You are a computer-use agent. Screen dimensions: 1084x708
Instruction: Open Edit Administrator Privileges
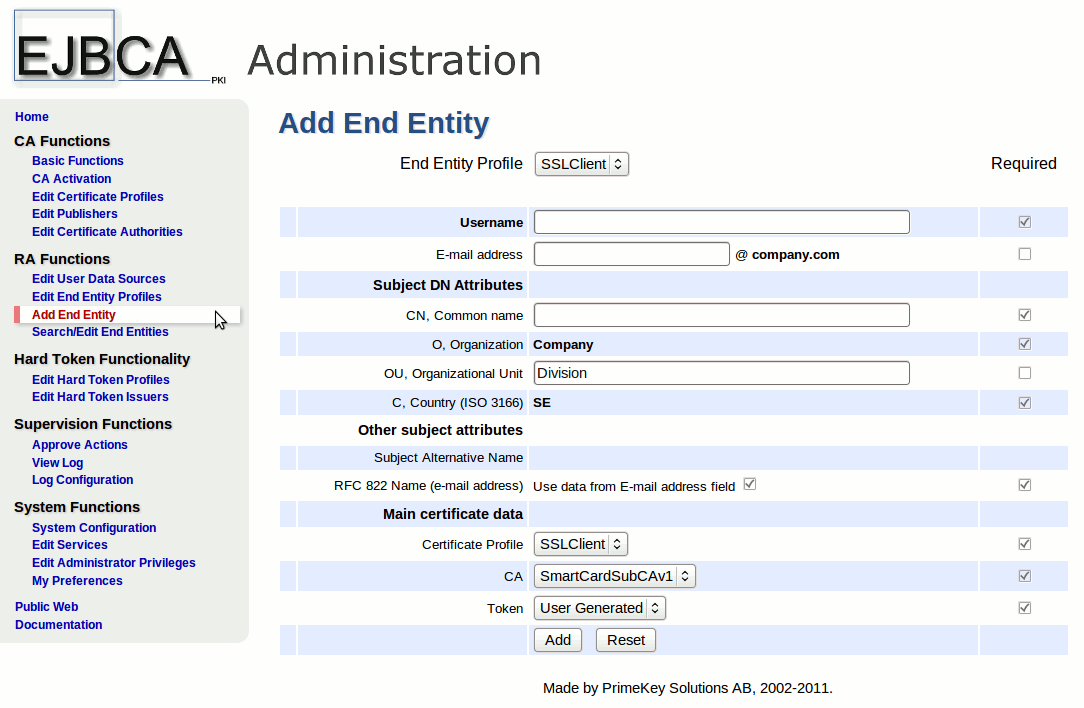click(x=113, y=563)
